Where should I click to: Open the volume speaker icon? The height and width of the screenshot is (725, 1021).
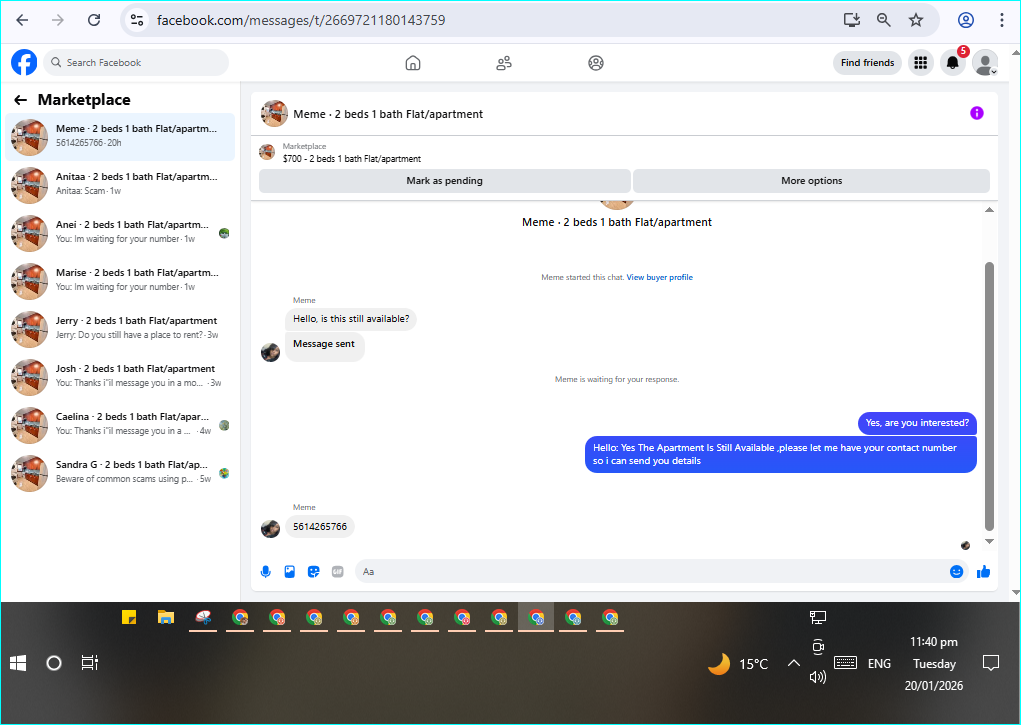tap(818, 677)
